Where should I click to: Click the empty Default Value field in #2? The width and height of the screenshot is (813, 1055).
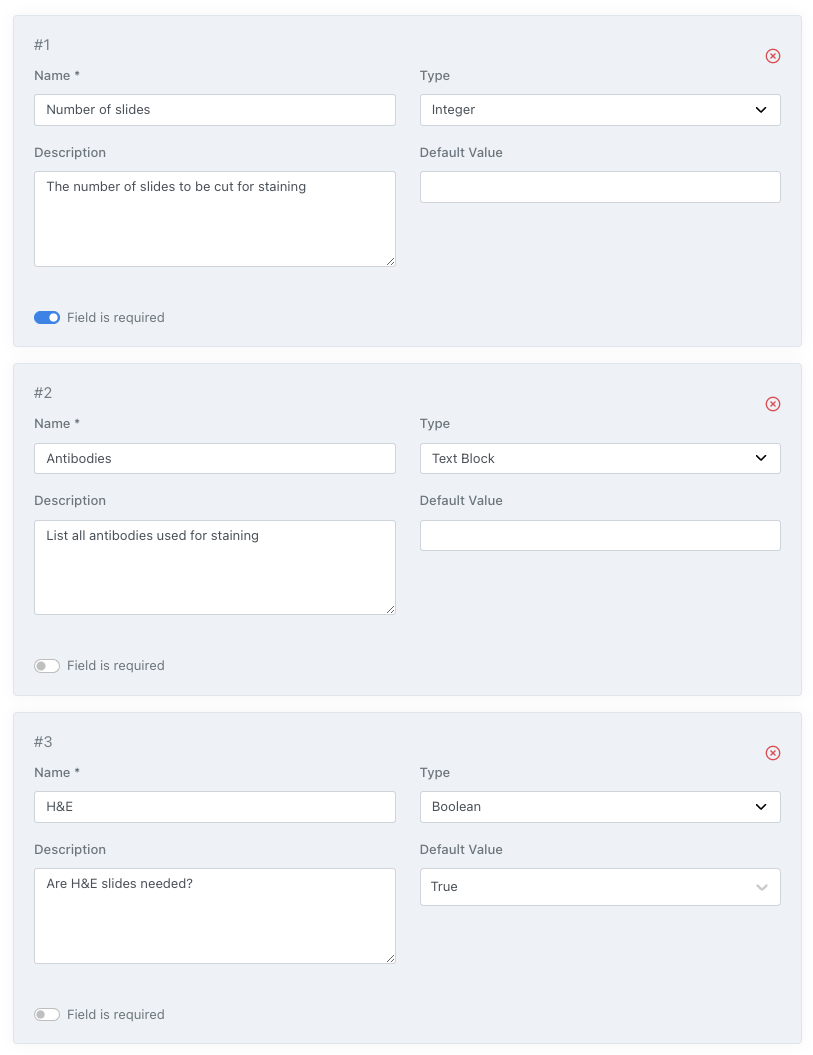[x=600, y=535]
